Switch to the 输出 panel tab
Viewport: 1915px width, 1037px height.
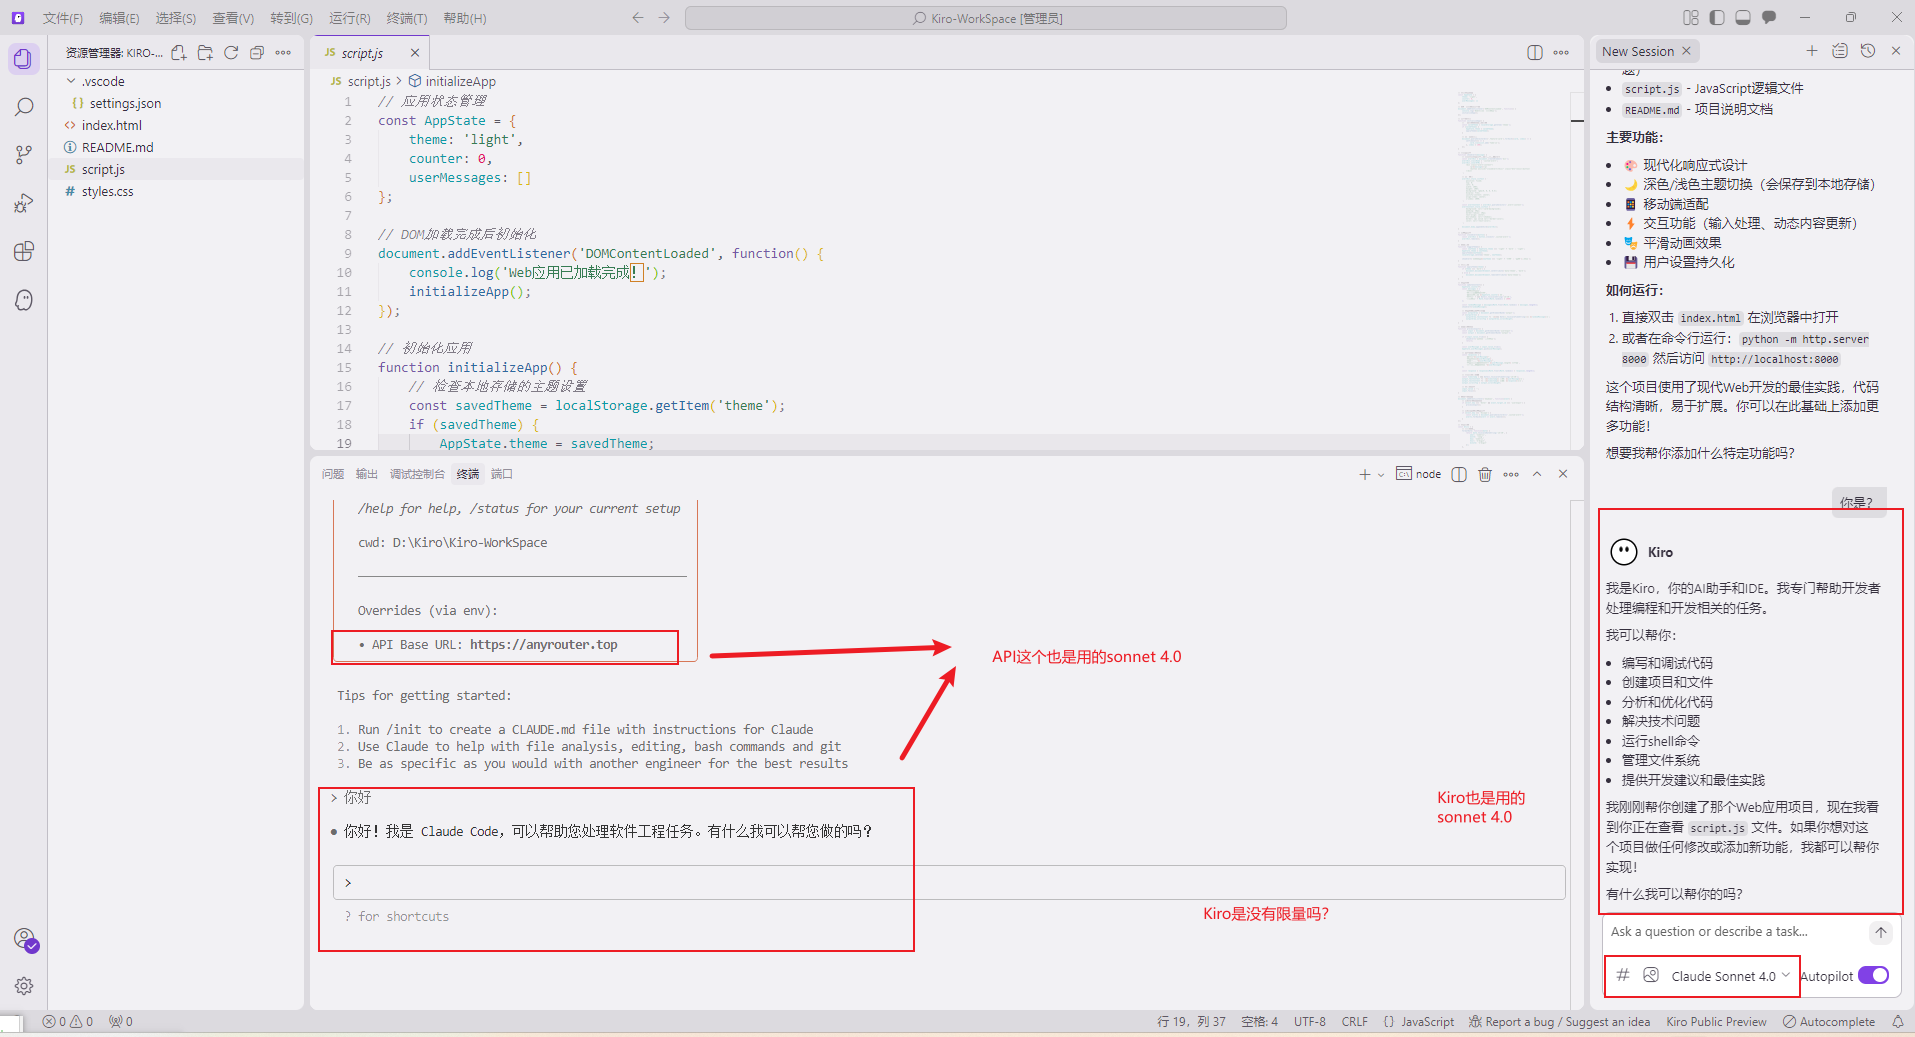point(367,474)
